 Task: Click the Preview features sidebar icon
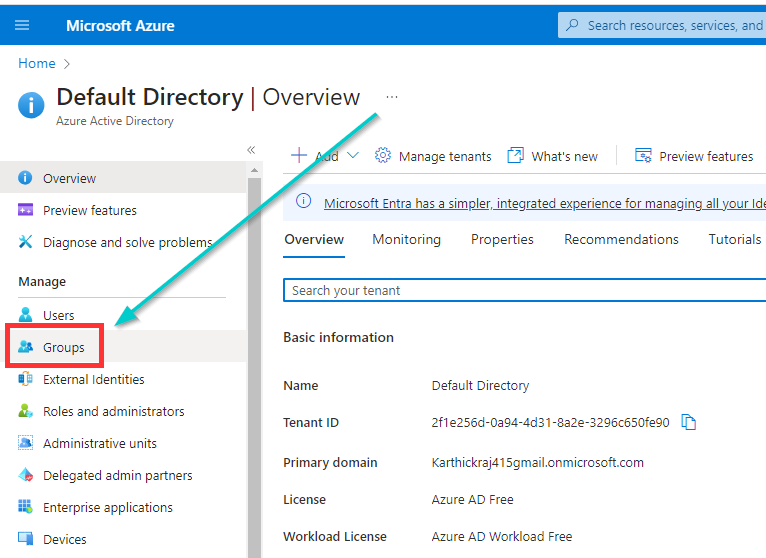point(25,210)
